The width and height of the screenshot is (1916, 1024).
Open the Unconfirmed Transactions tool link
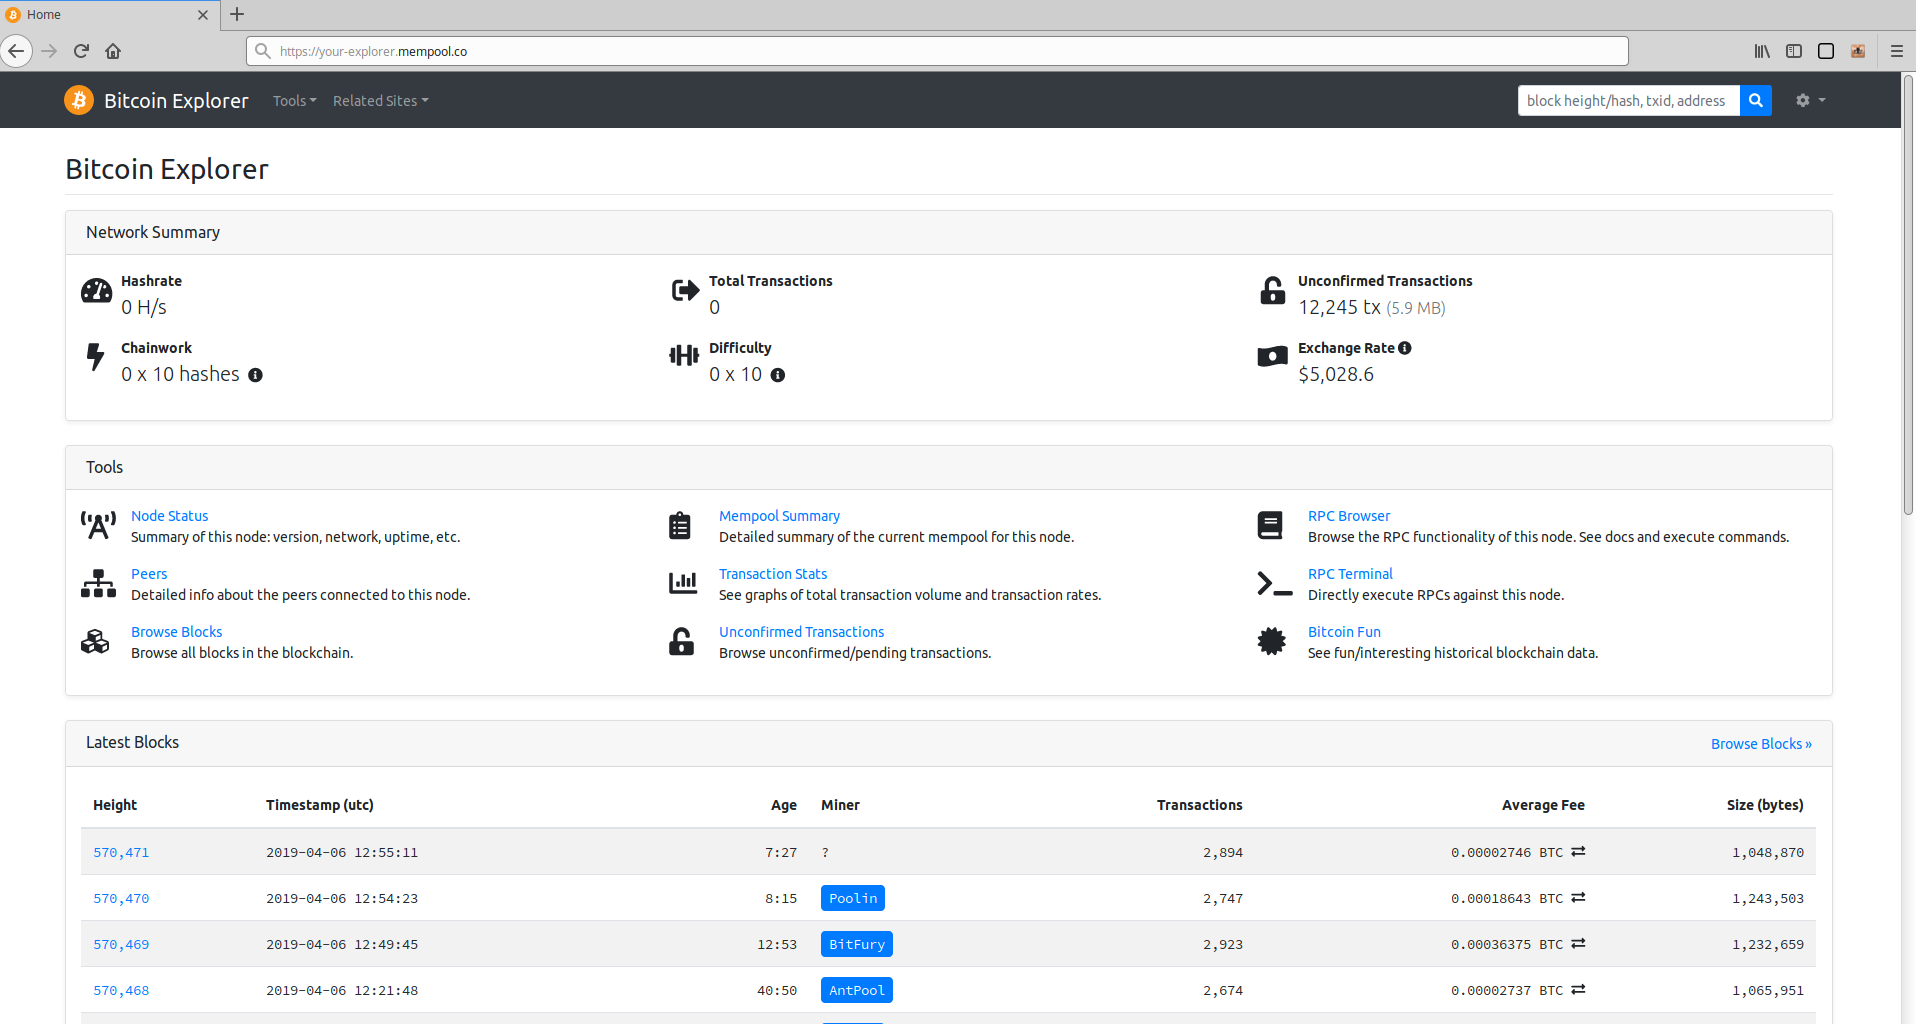click(x=801, y=632)
